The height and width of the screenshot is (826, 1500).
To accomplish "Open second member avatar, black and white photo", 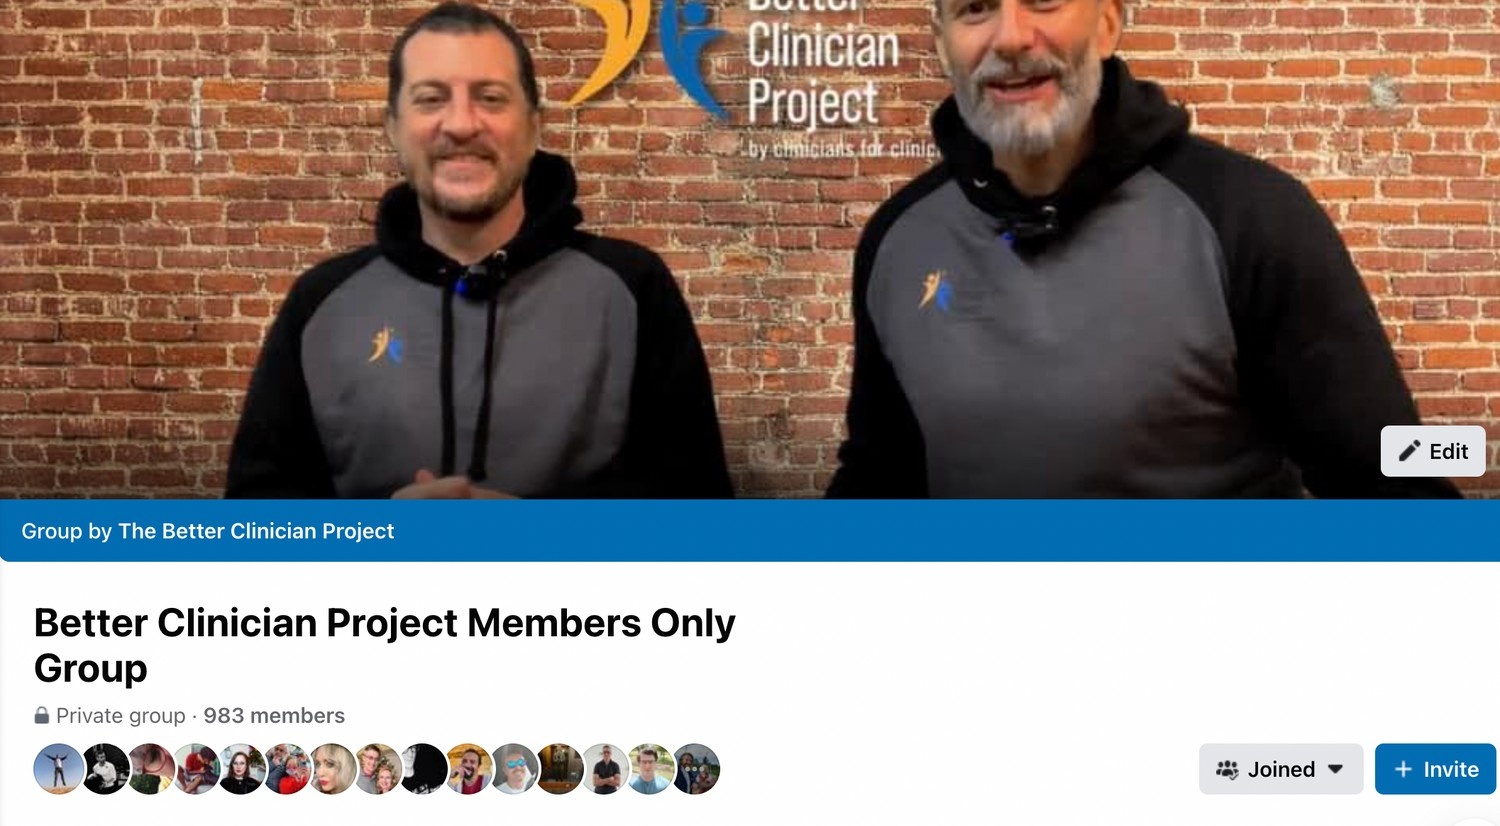I will point(105,769).
